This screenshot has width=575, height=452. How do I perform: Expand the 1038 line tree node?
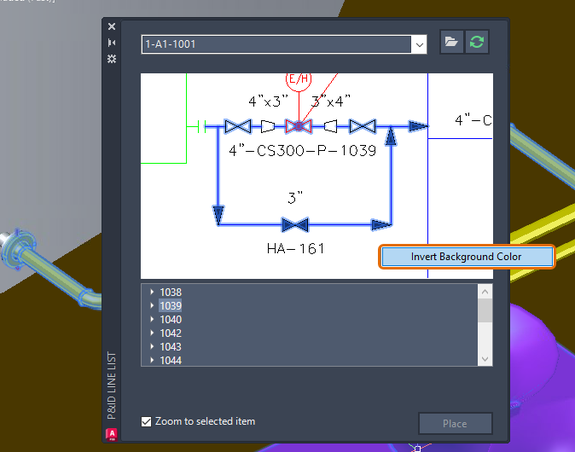click(152, 292)
